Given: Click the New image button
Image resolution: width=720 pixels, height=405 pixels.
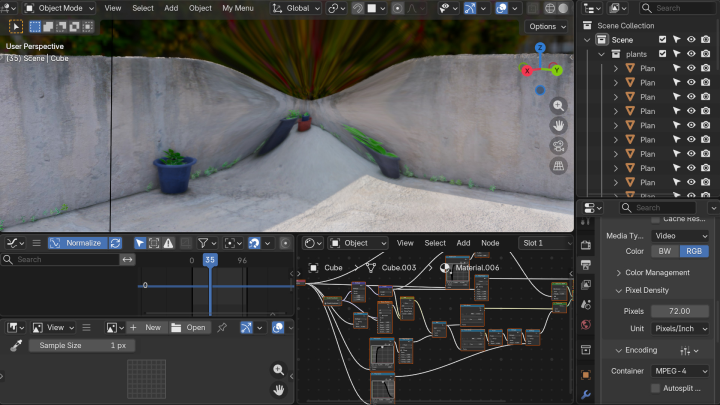Looking at the screenshot, I should 145,327.
